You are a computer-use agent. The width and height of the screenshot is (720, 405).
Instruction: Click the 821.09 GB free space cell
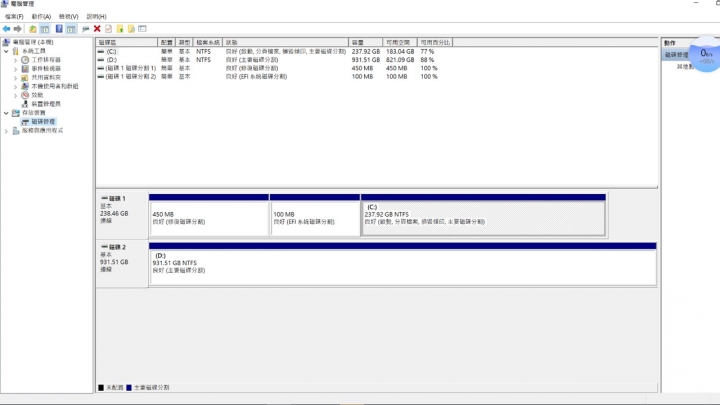[400, 60]
